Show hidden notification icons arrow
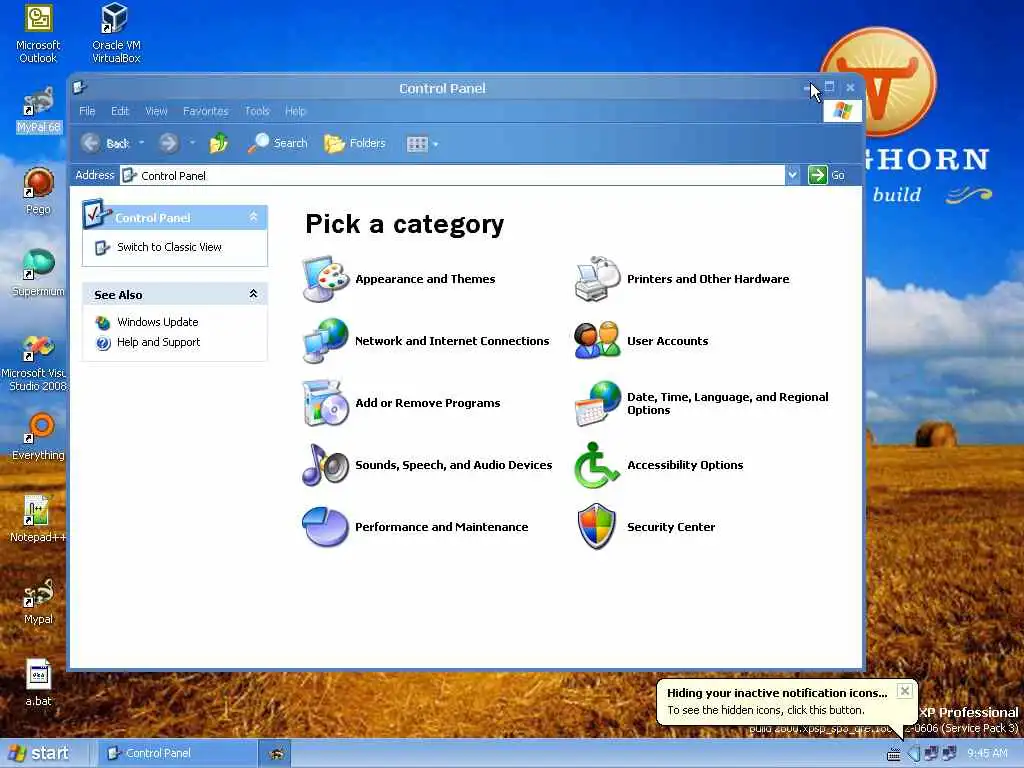The image size is (1024, 768). tap(914, 754)
